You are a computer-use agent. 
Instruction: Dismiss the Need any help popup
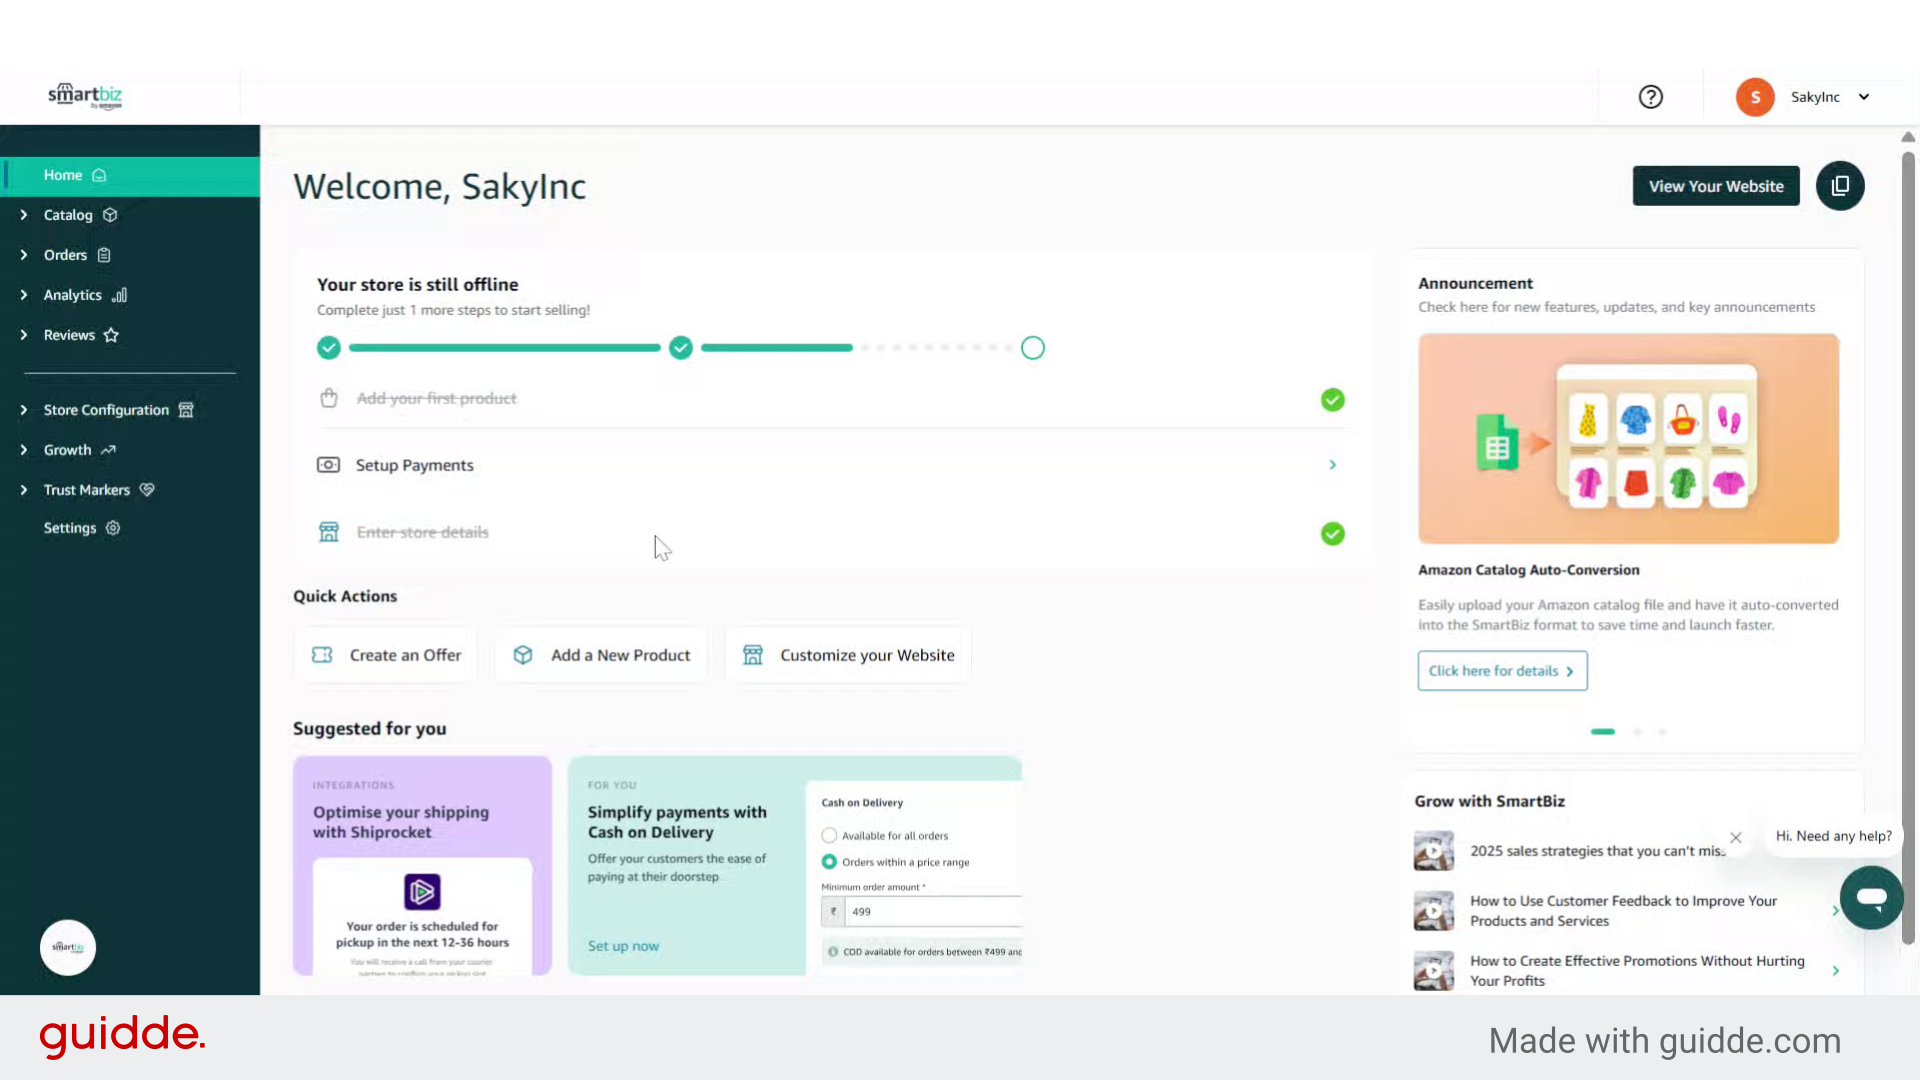click(1736, 838)
